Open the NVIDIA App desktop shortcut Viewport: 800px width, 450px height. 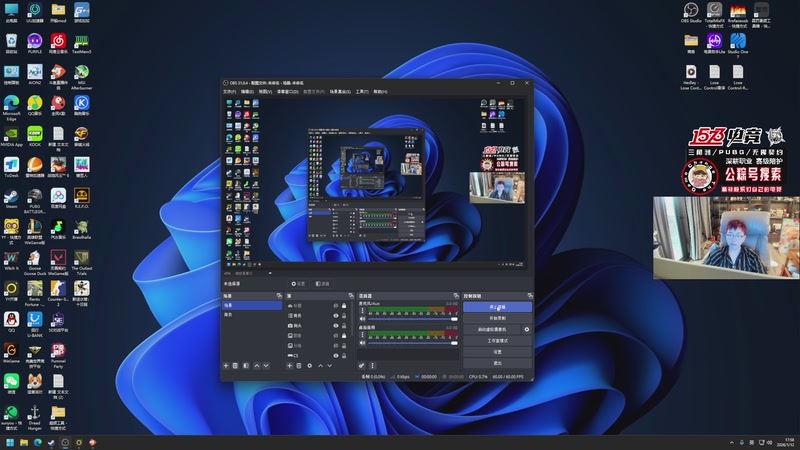click(x=11, y=137)
